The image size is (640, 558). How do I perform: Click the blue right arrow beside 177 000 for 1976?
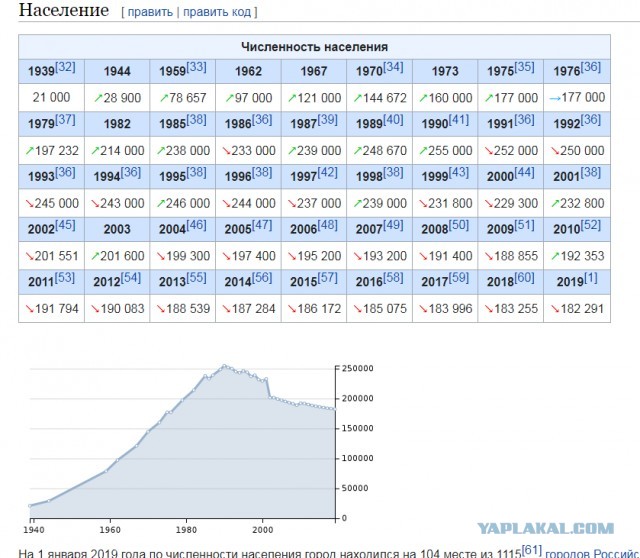[x=555, y=98]
